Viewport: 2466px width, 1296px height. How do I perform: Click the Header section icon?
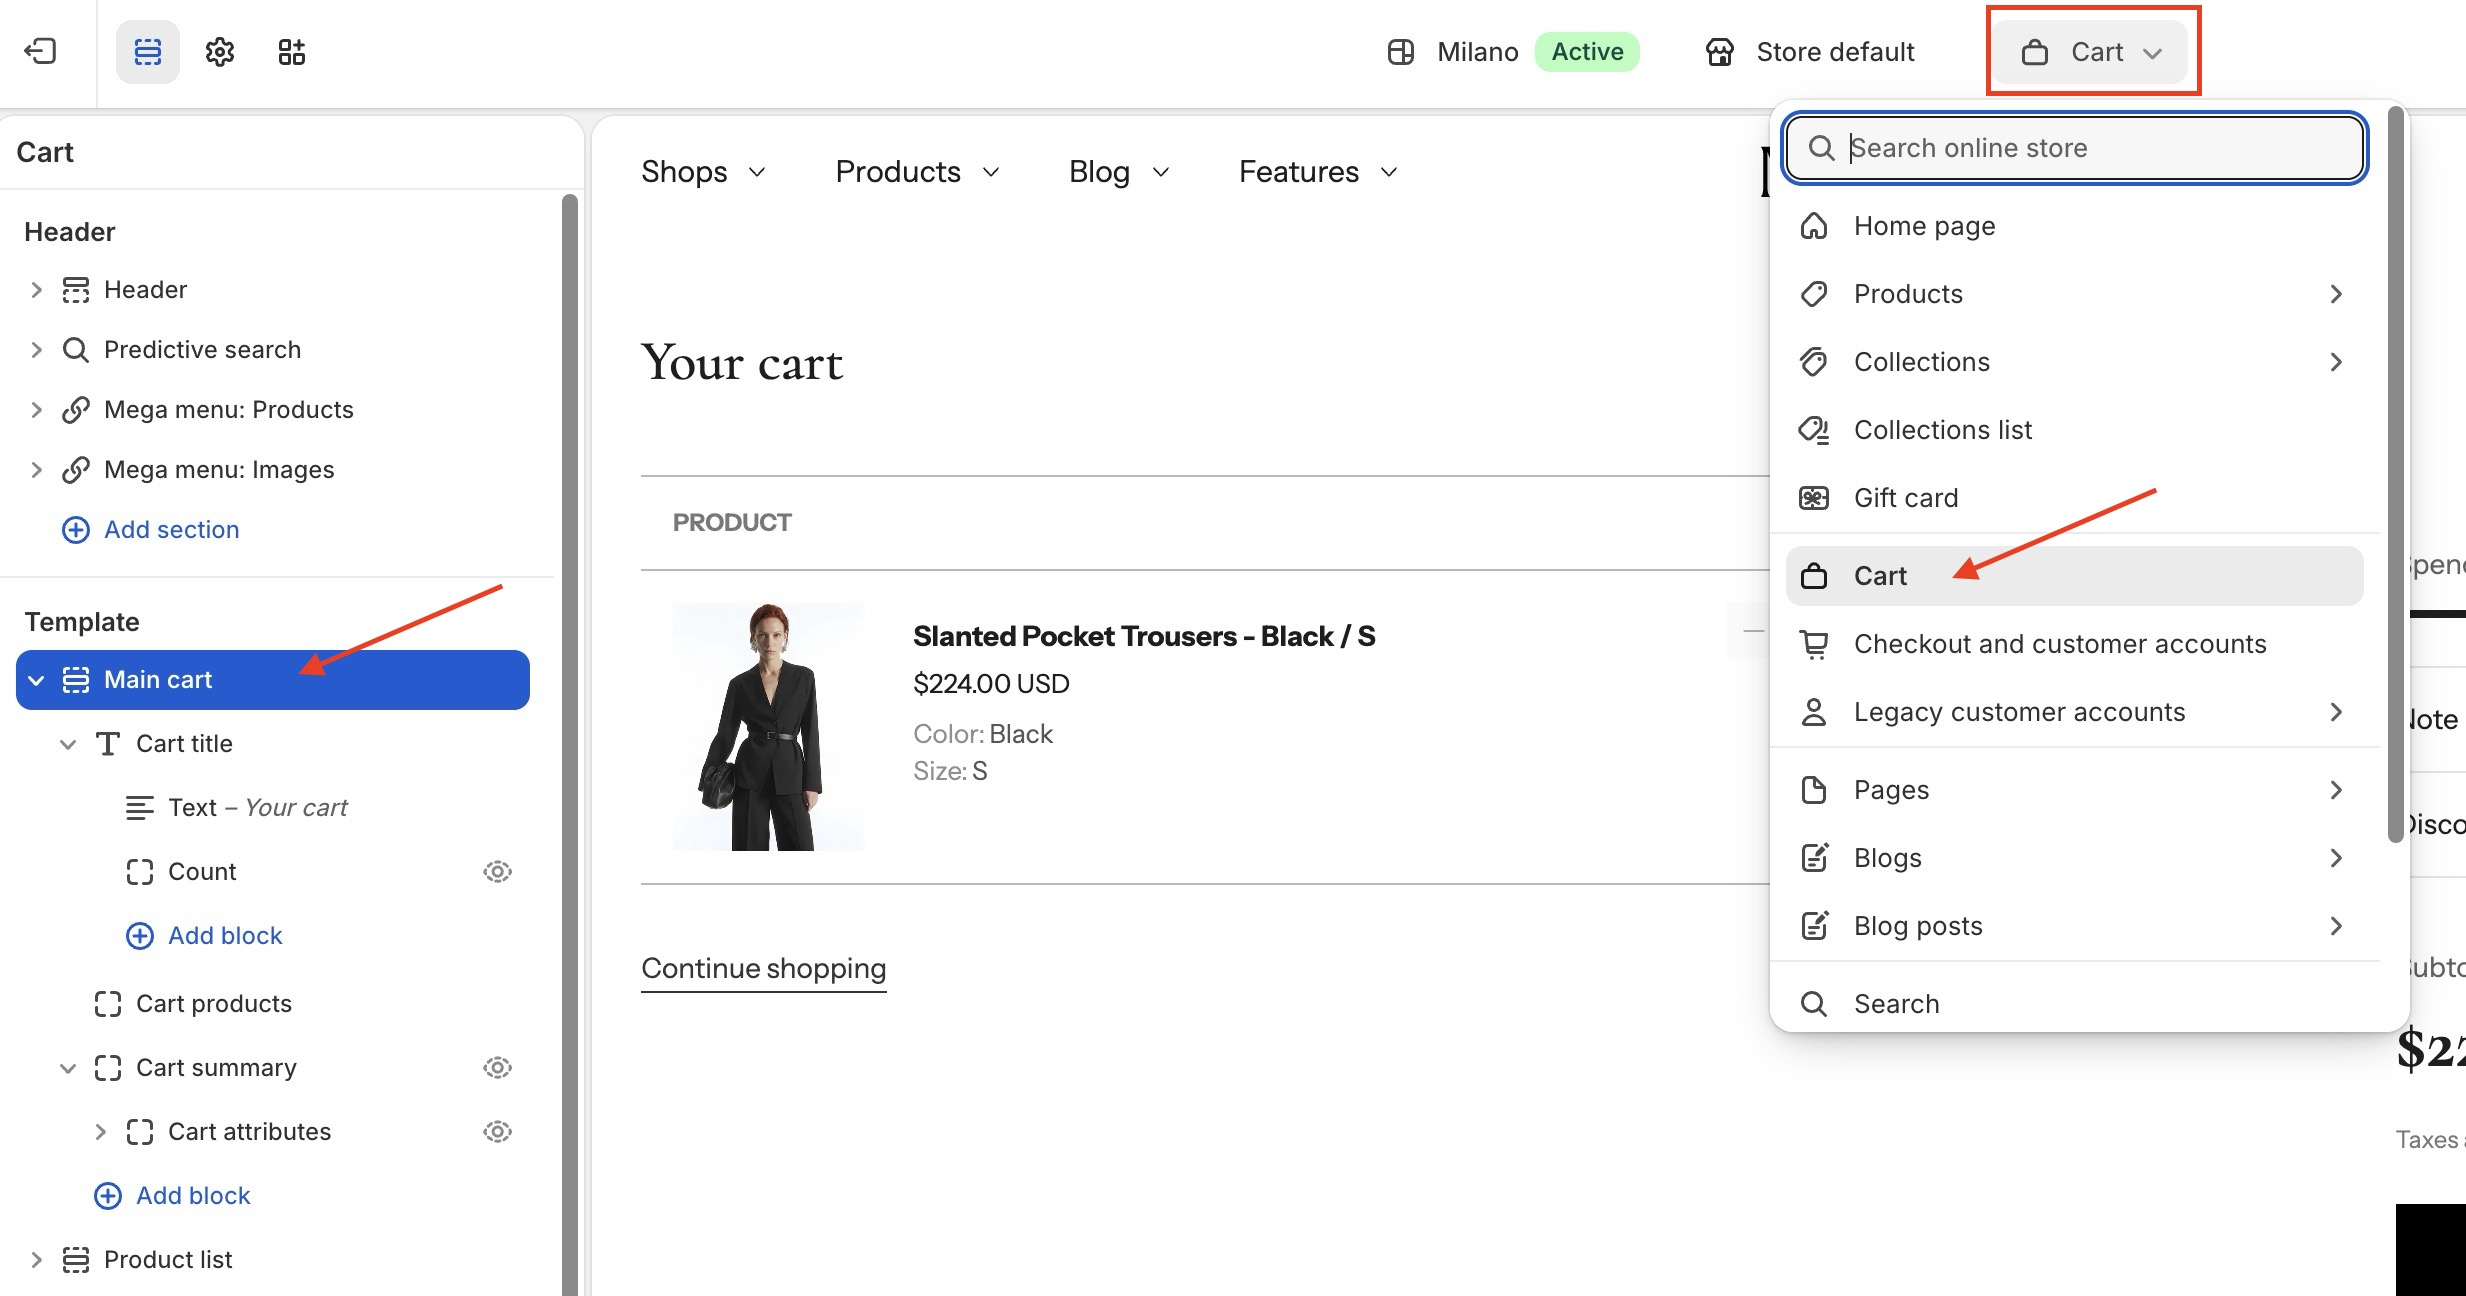pos(76,290)
